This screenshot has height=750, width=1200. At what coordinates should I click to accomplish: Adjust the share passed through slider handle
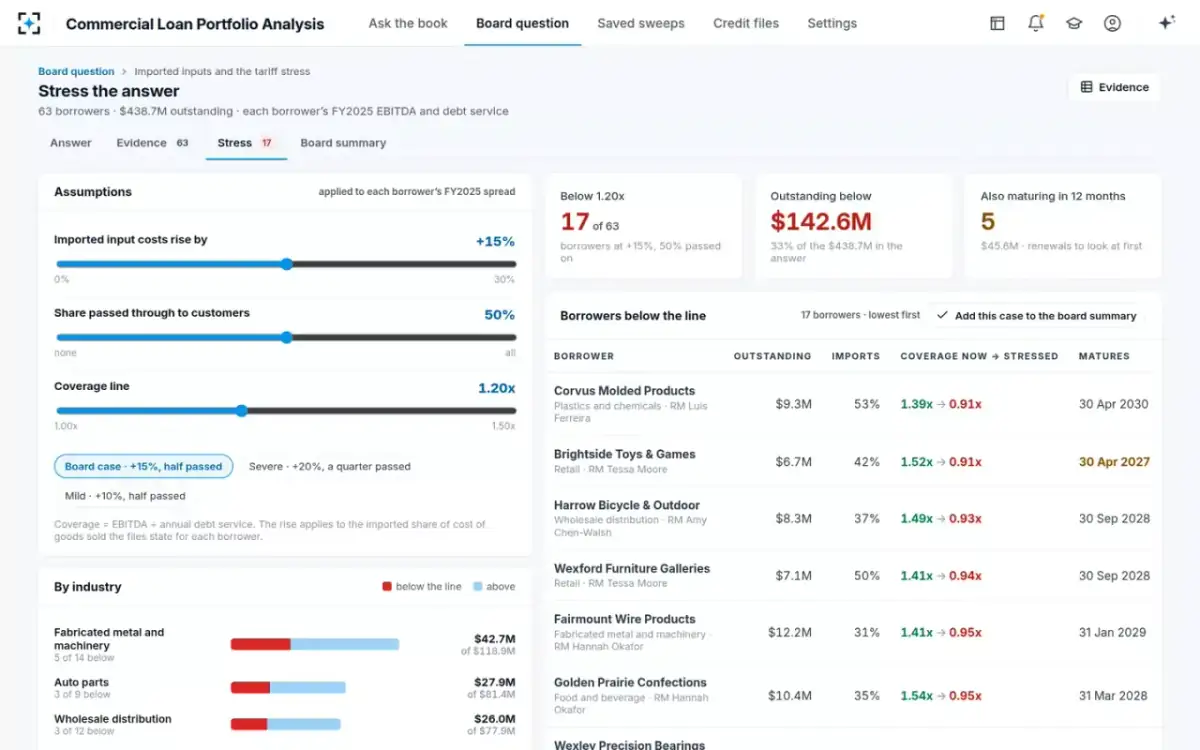tap(286, 338)
